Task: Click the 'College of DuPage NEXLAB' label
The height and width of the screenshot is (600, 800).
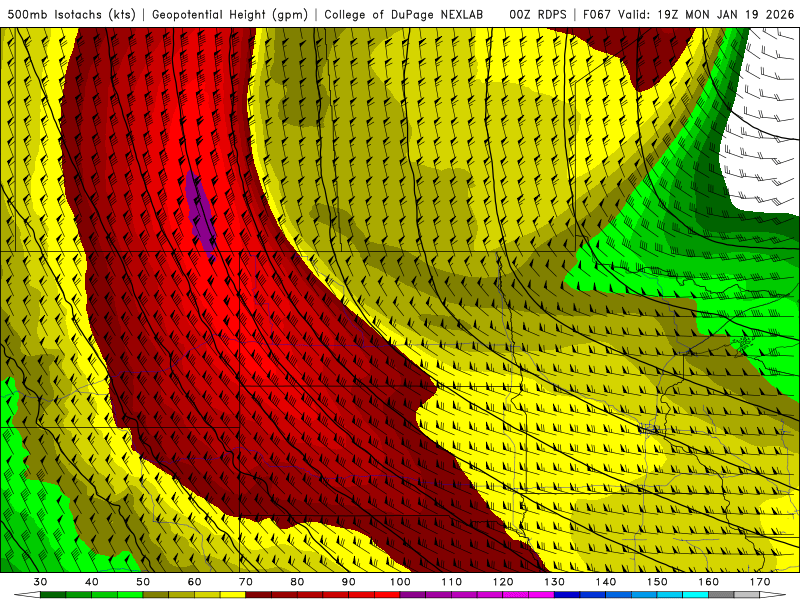Action: [x=403, y=14]
